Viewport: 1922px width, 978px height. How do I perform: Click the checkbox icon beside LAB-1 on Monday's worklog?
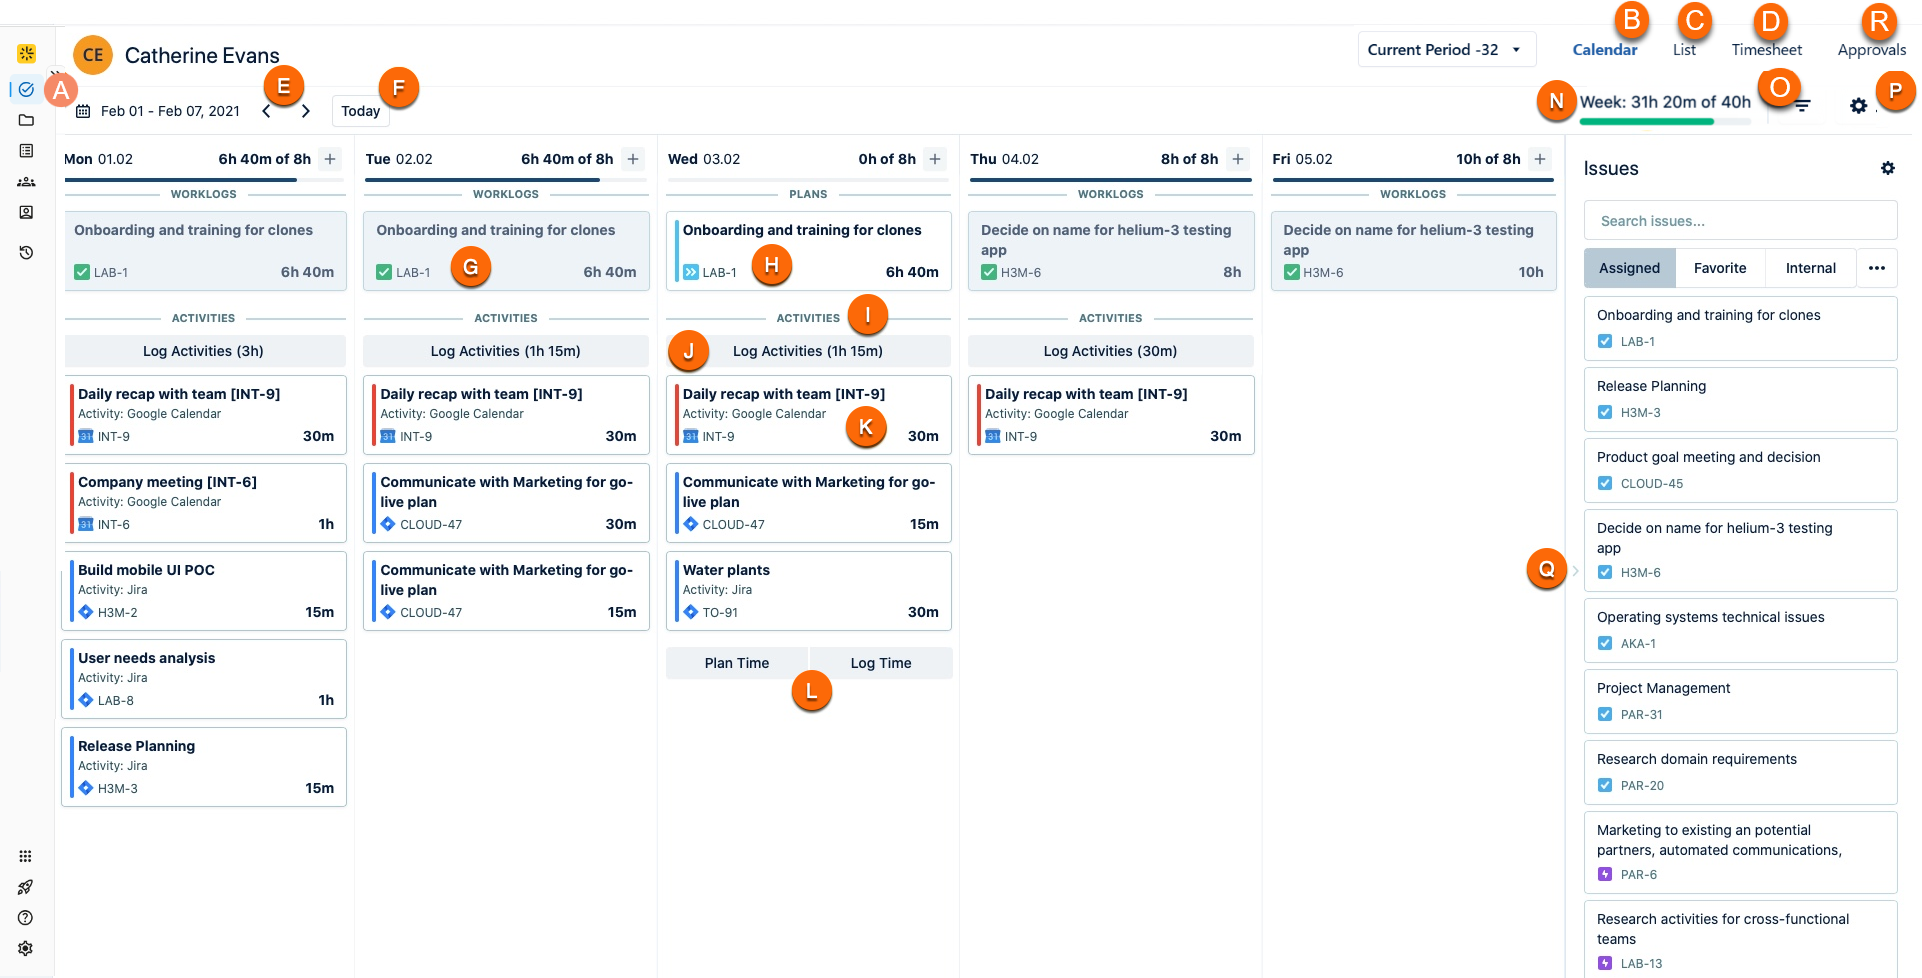tap(82, 272)
